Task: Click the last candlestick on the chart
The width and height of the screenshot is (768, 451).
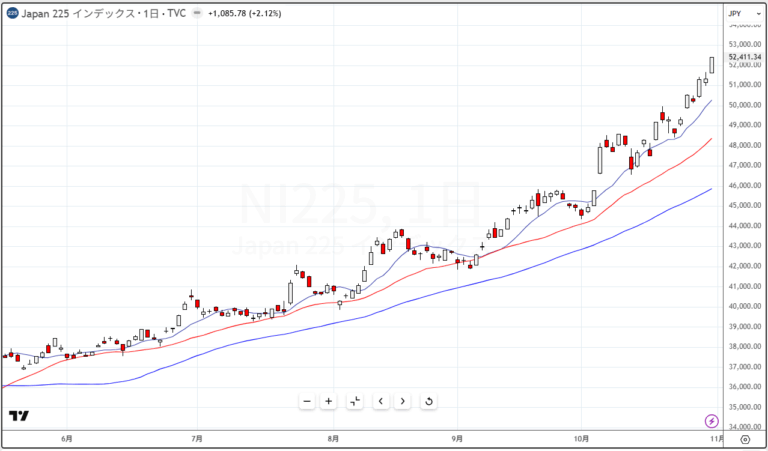Action: pos(712,65)
